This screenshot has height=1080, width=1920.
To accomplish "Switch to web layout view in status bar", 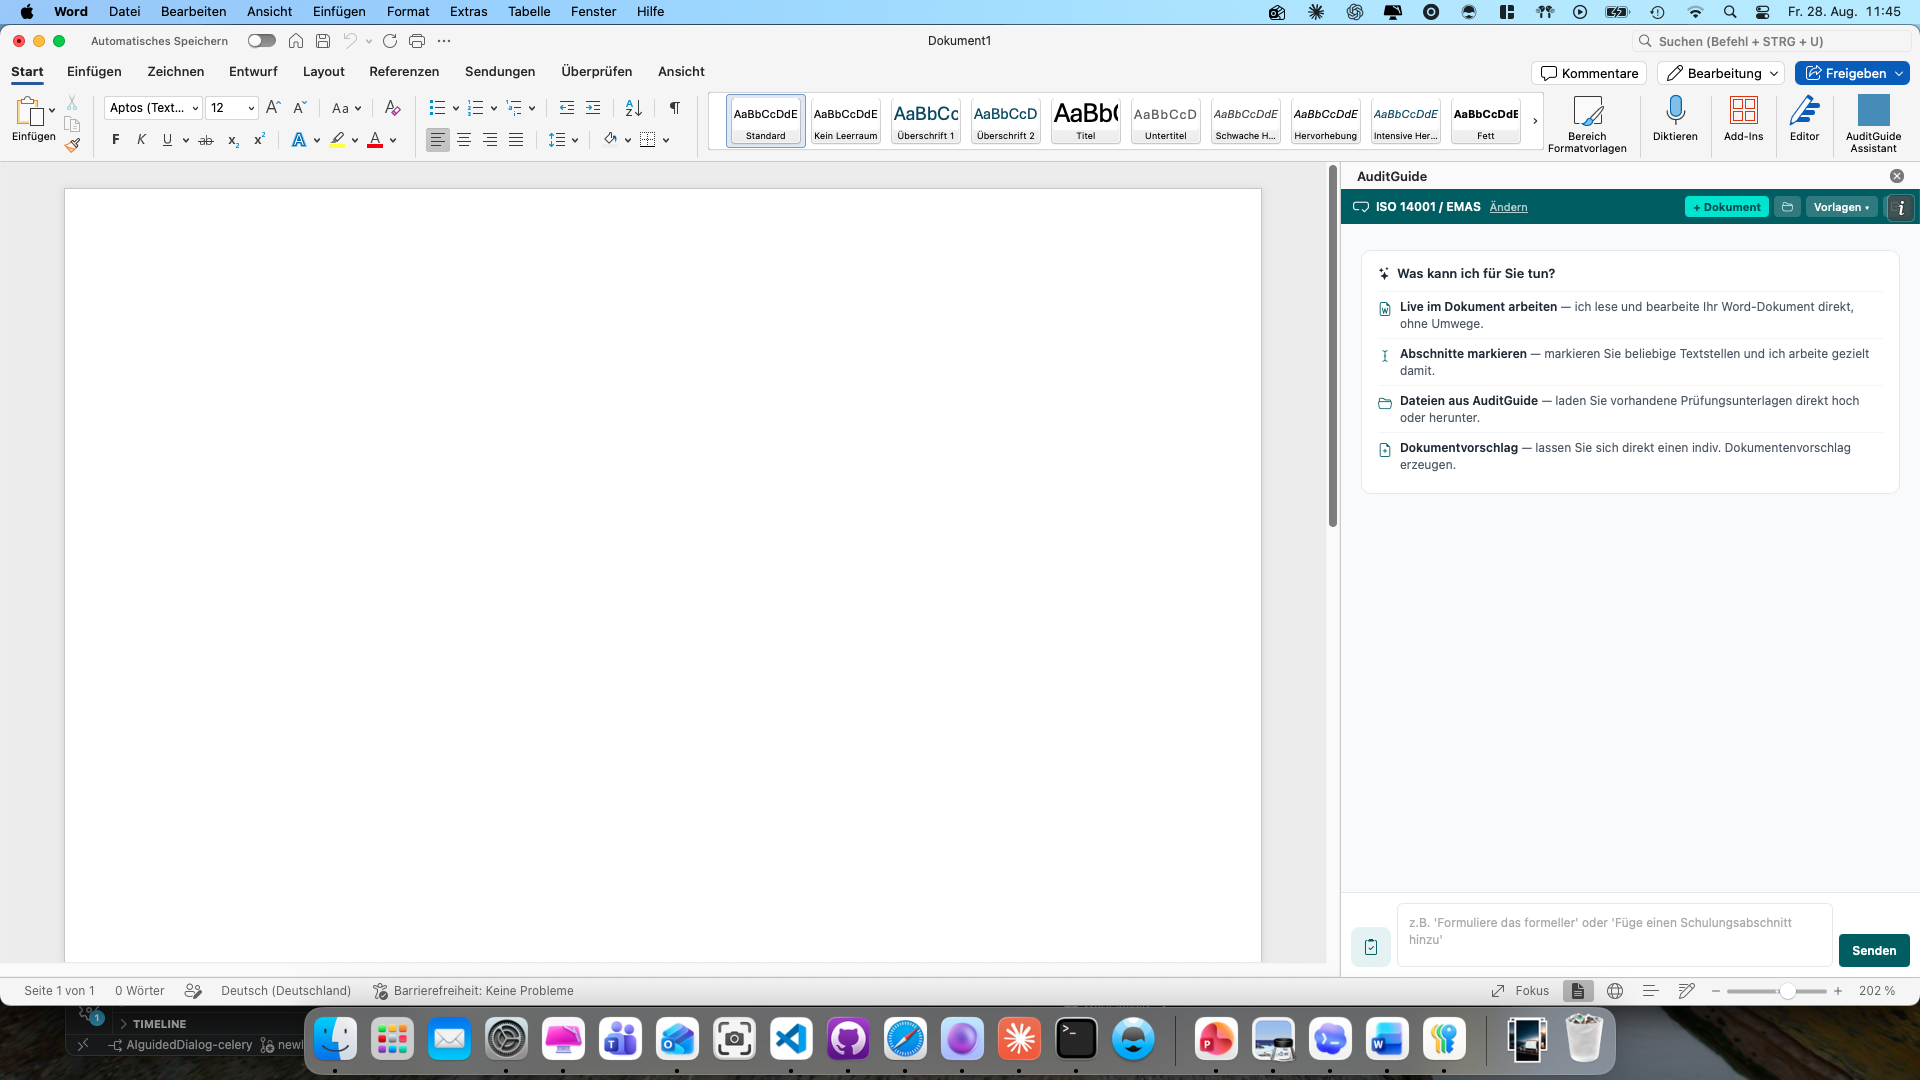I will [x=1615, y=991].
